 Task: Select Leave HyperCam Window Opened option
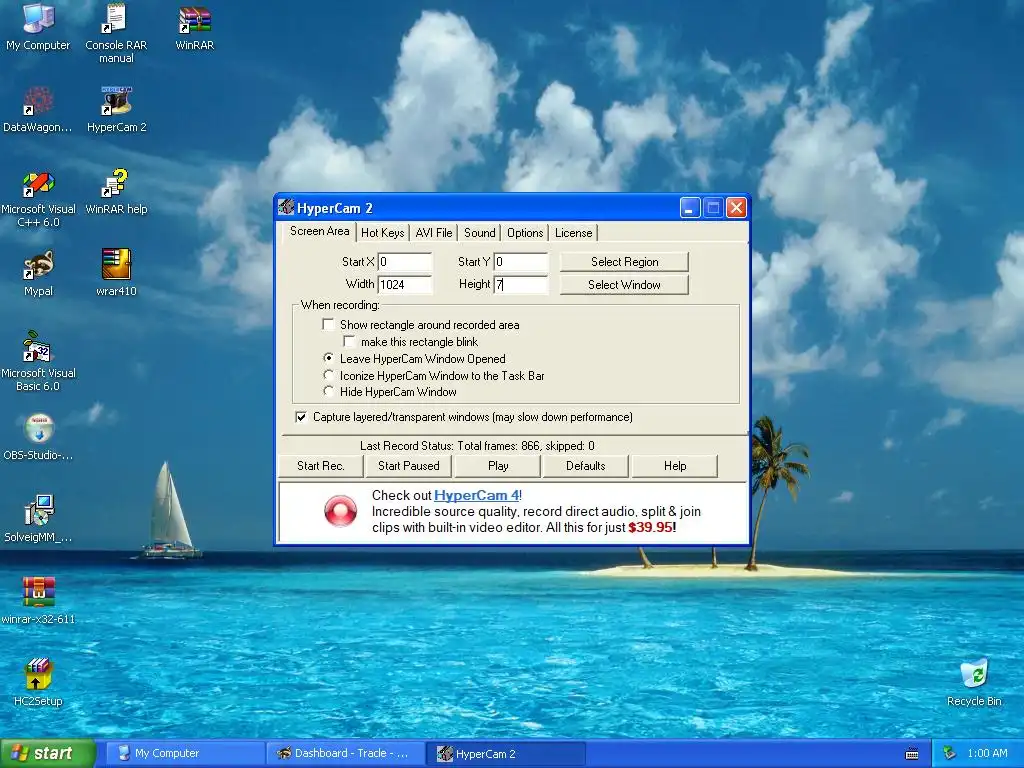coord(328,358)
